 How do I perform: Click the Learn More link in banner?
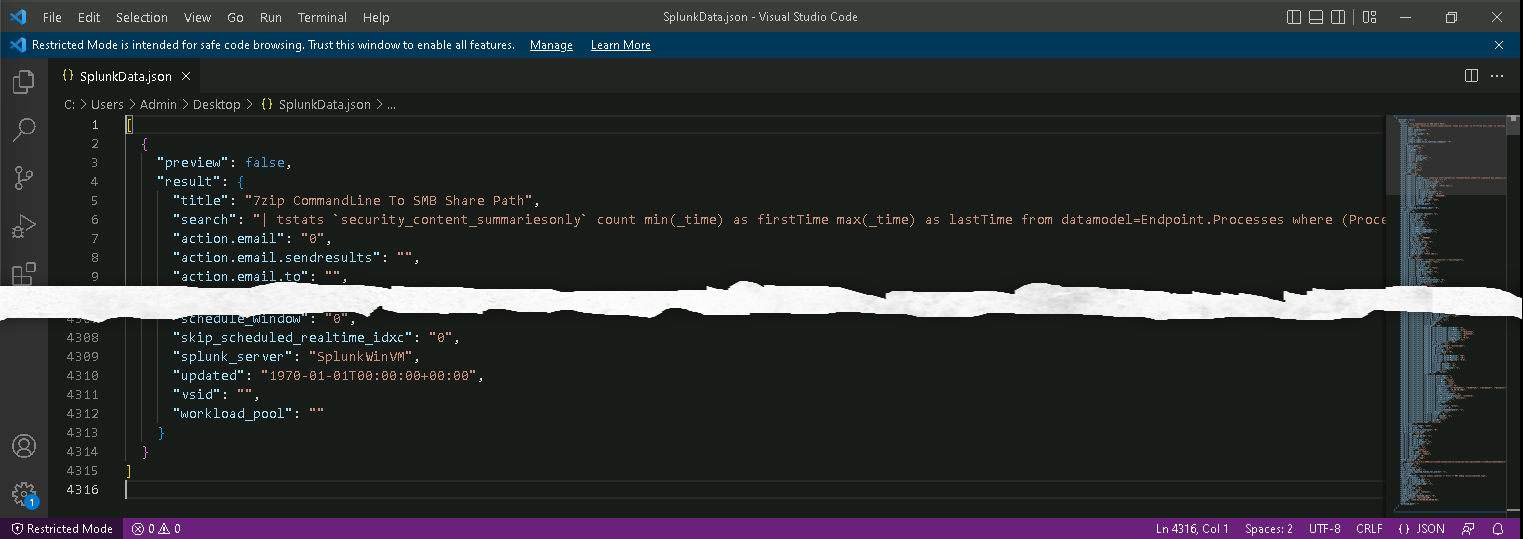pyautogui.click(x=620, y=45)
